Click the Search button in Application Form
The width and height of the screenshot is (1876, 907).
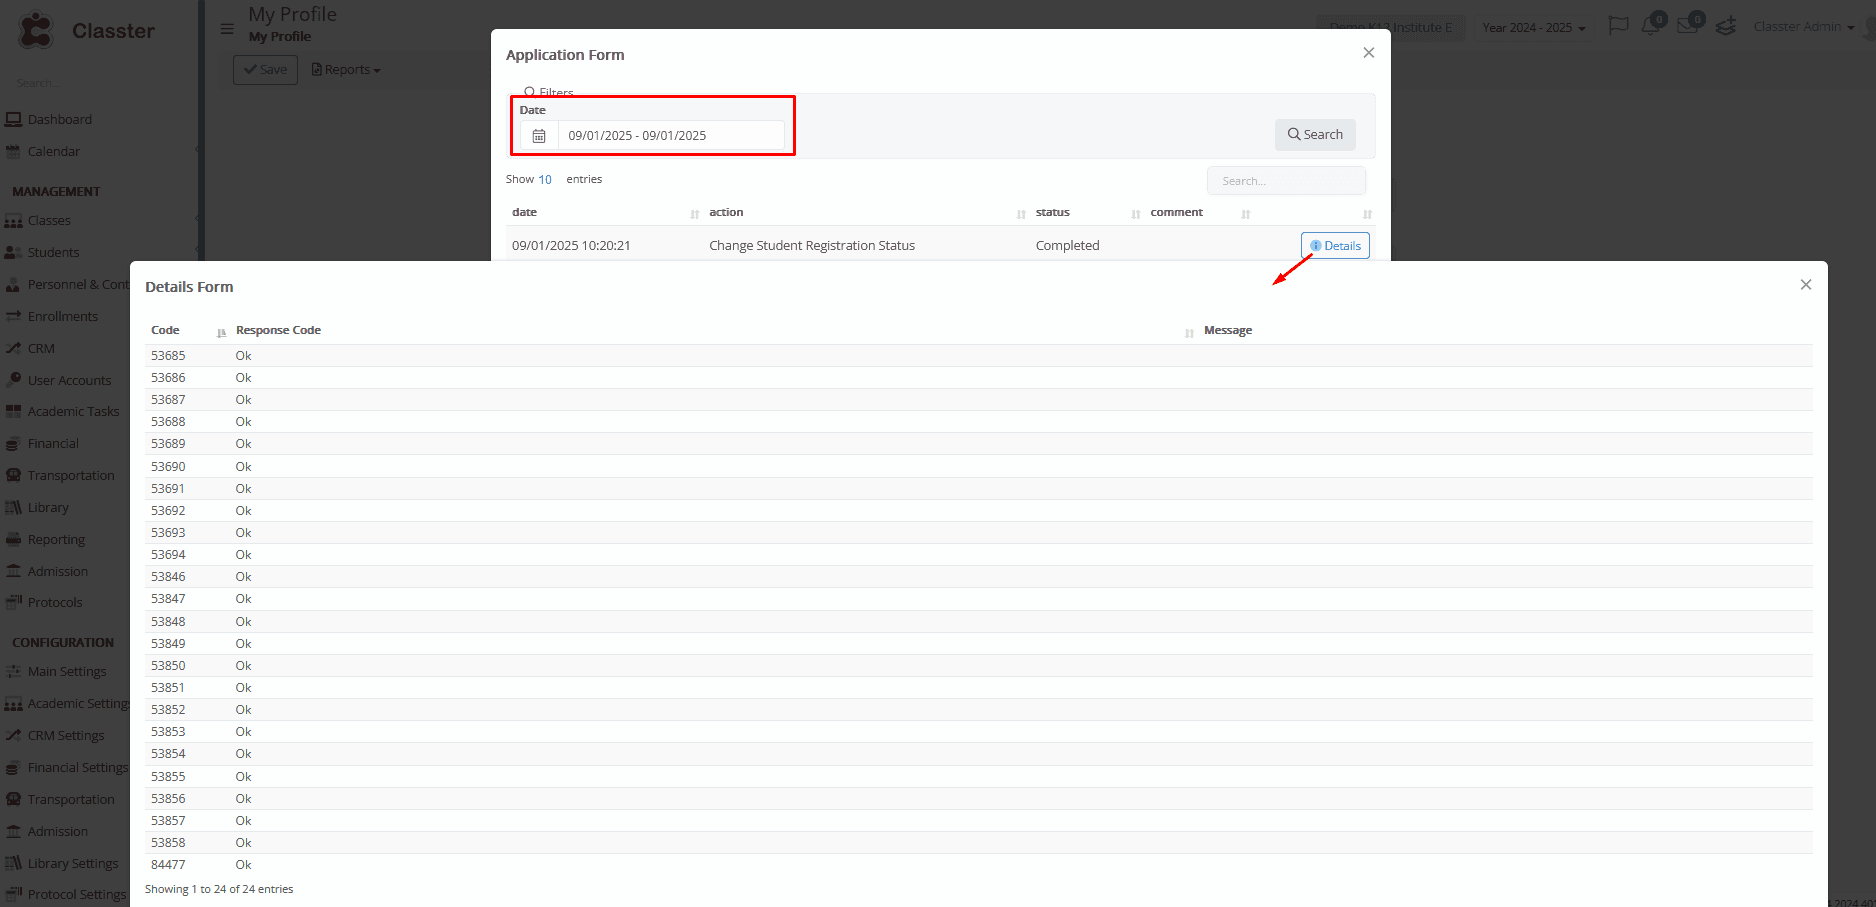1315,134
